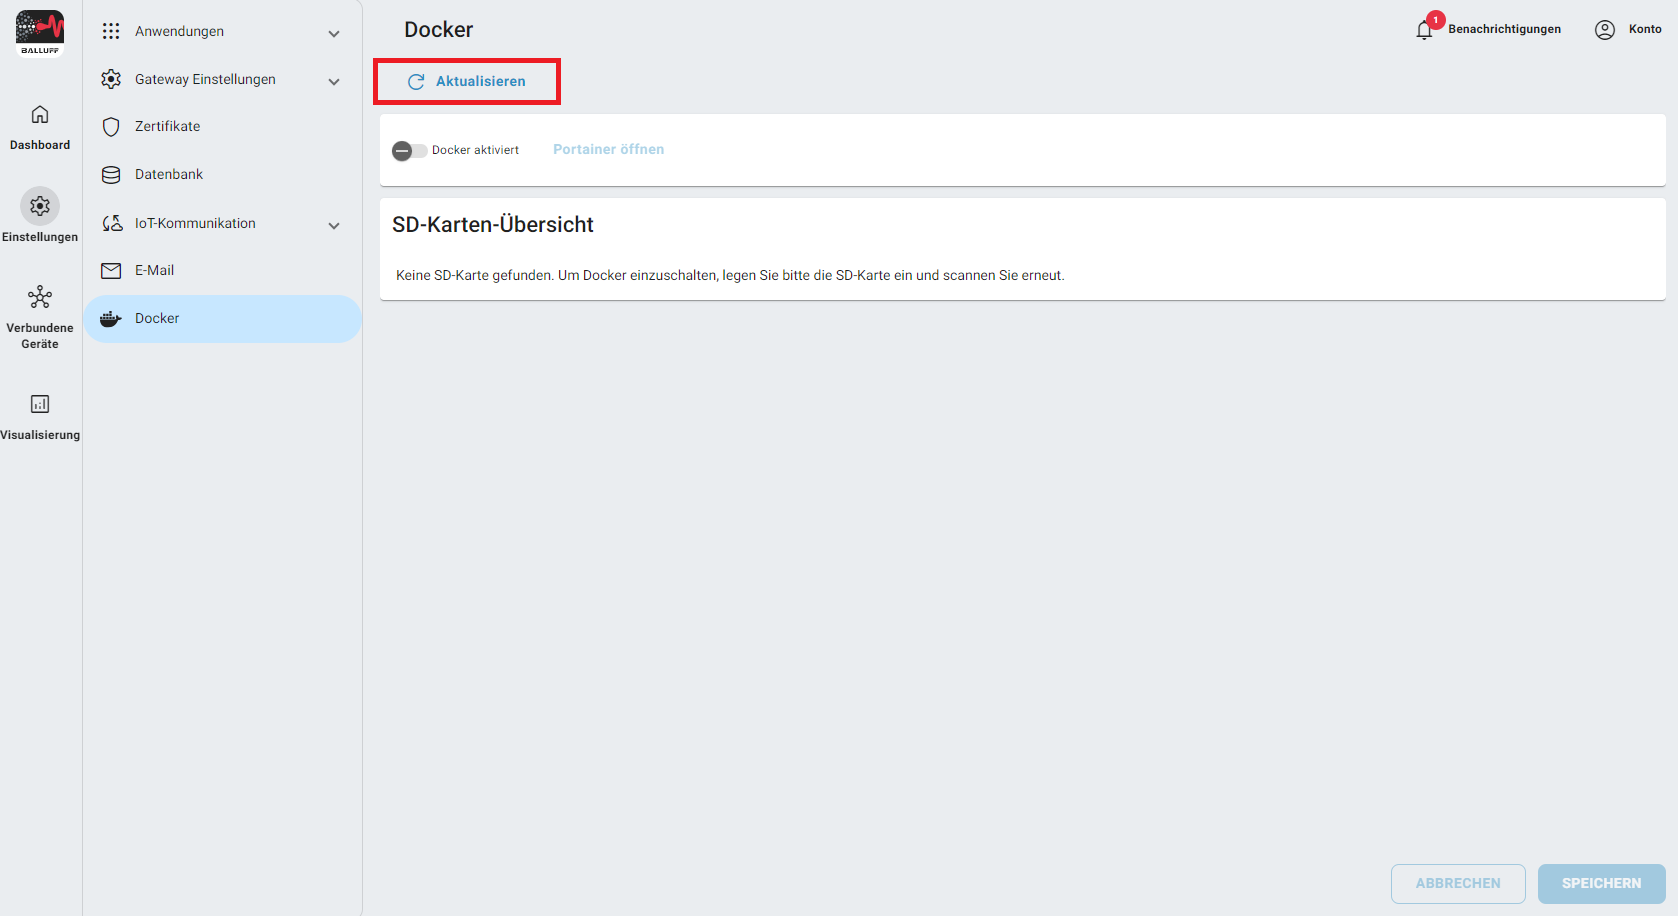Open the Konto user icon
1678x916 pixels.
(x=1604, y=30)
